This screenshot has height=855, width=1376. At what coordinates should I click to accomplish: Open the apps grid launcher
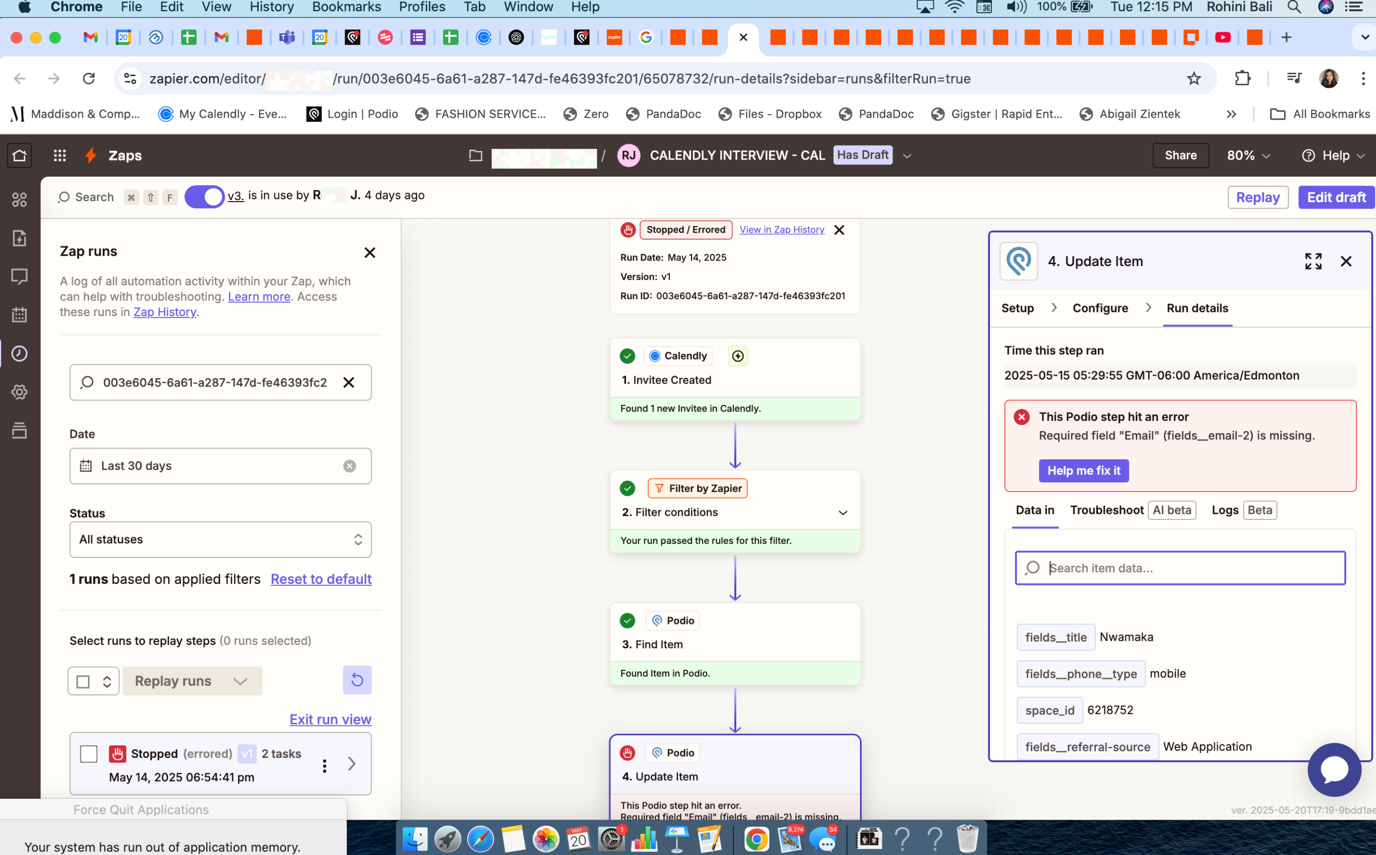60,155
